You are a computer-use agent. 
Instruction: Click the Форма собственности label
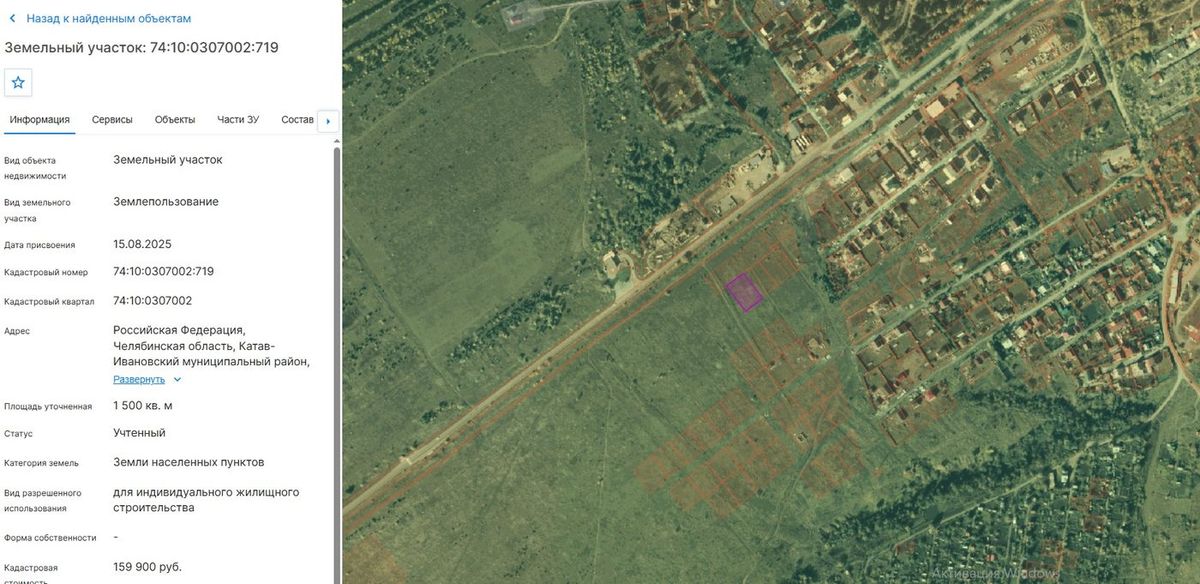(50, 538)
